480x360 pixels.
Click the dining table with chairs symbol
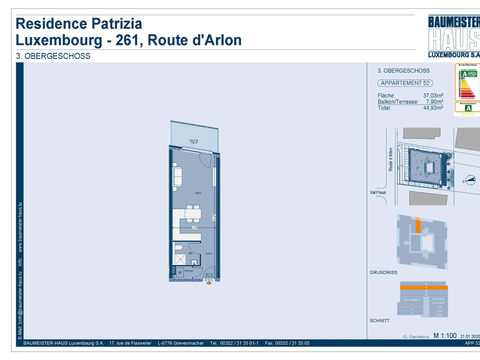(x=193, y=214)
